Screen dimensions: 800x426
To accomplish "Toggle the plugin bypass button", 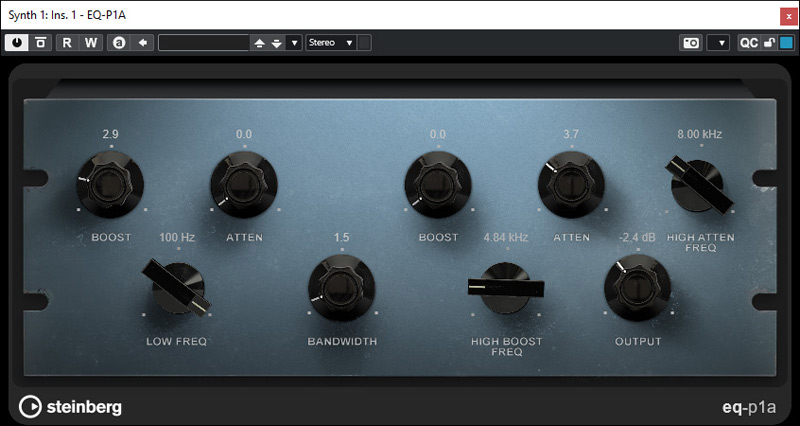I will coord(40,43).
